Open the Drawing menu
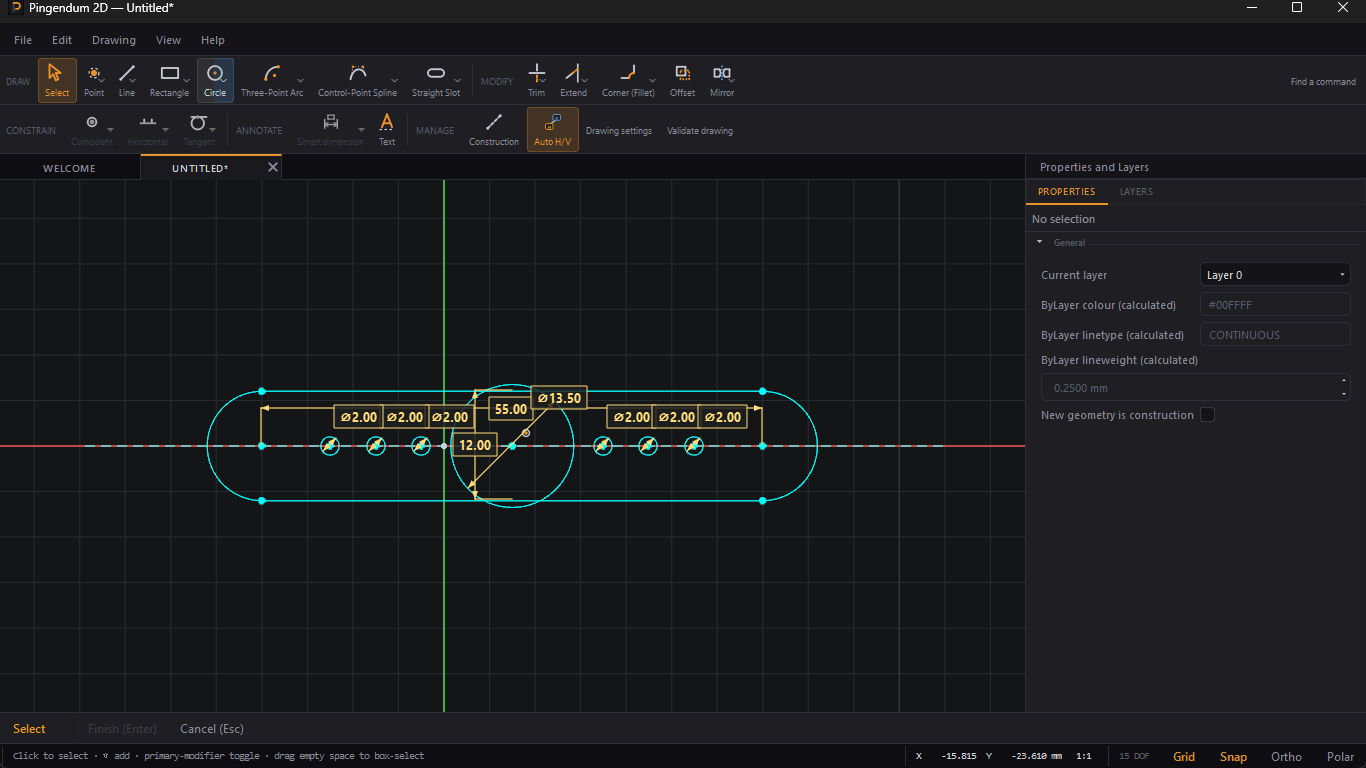Viewport: 1366px width, 768px height. coord(114,40)
